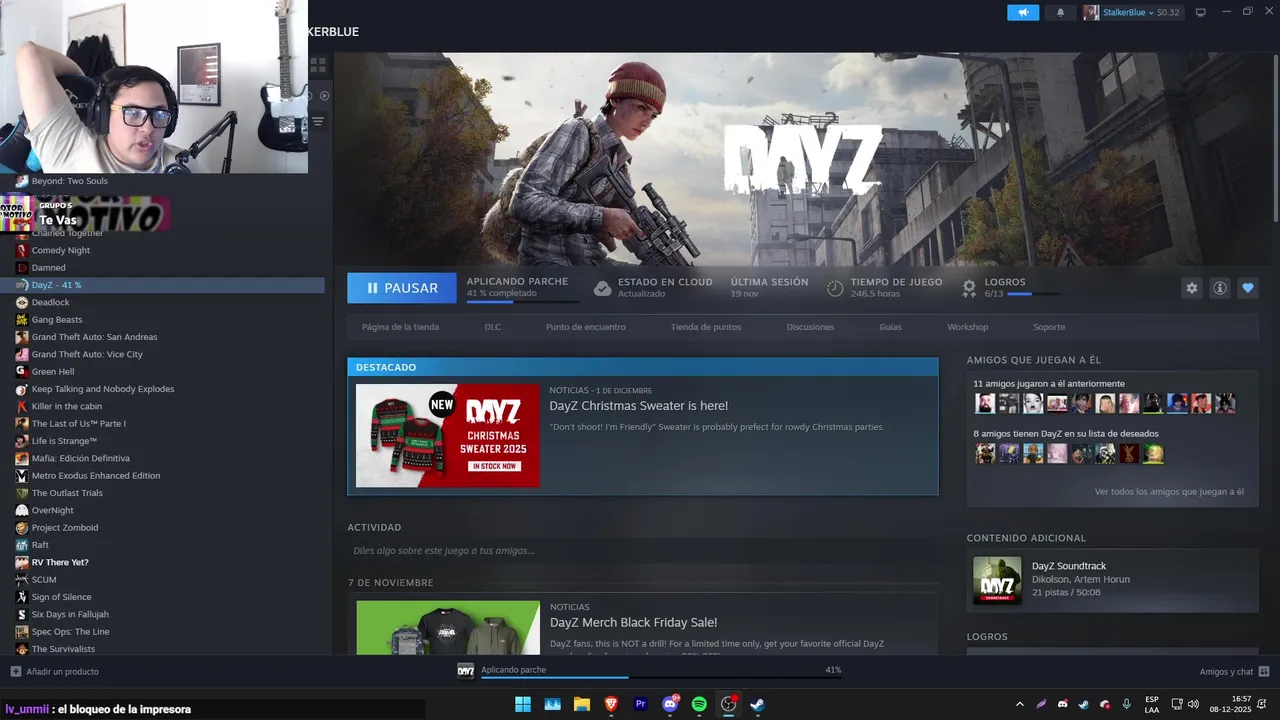The height and width of the screenshot is (720, 1280).
Task: Type in the activity comment field
Action: [642, 551]
